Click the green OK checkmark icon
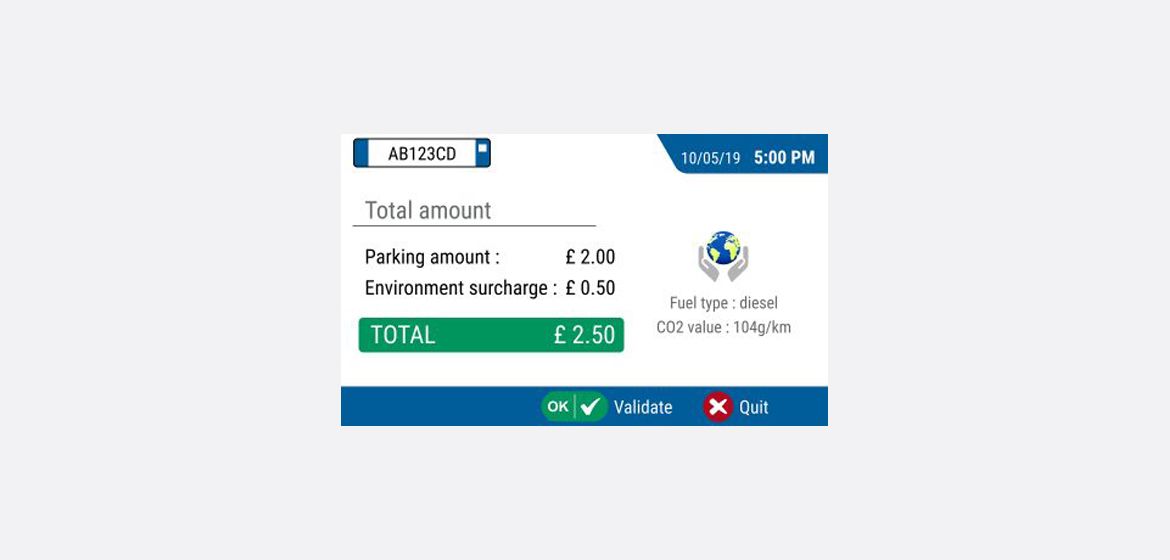The image size is (1170, 560). click(x=575, y=407)
